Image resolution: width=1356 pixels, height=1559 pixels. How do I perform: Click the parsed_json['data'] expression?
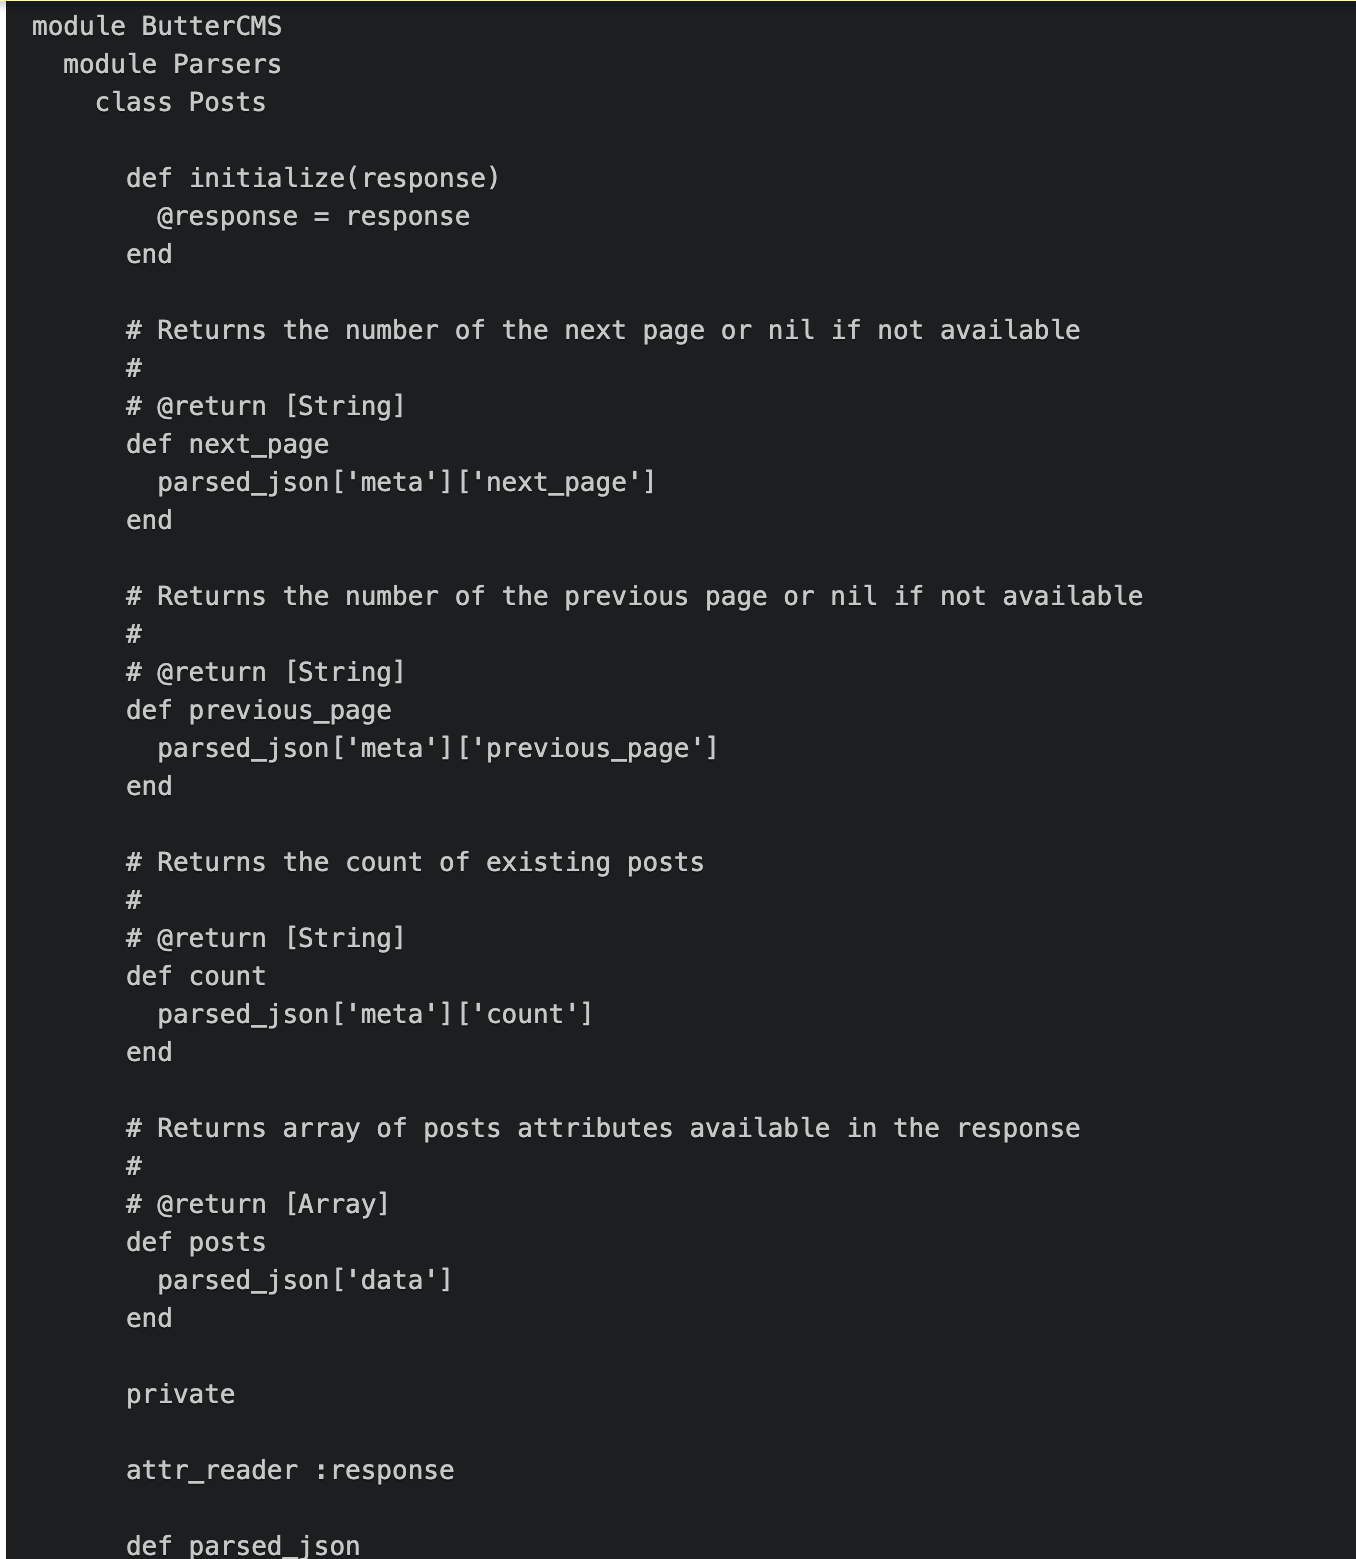coord(304,1280)
